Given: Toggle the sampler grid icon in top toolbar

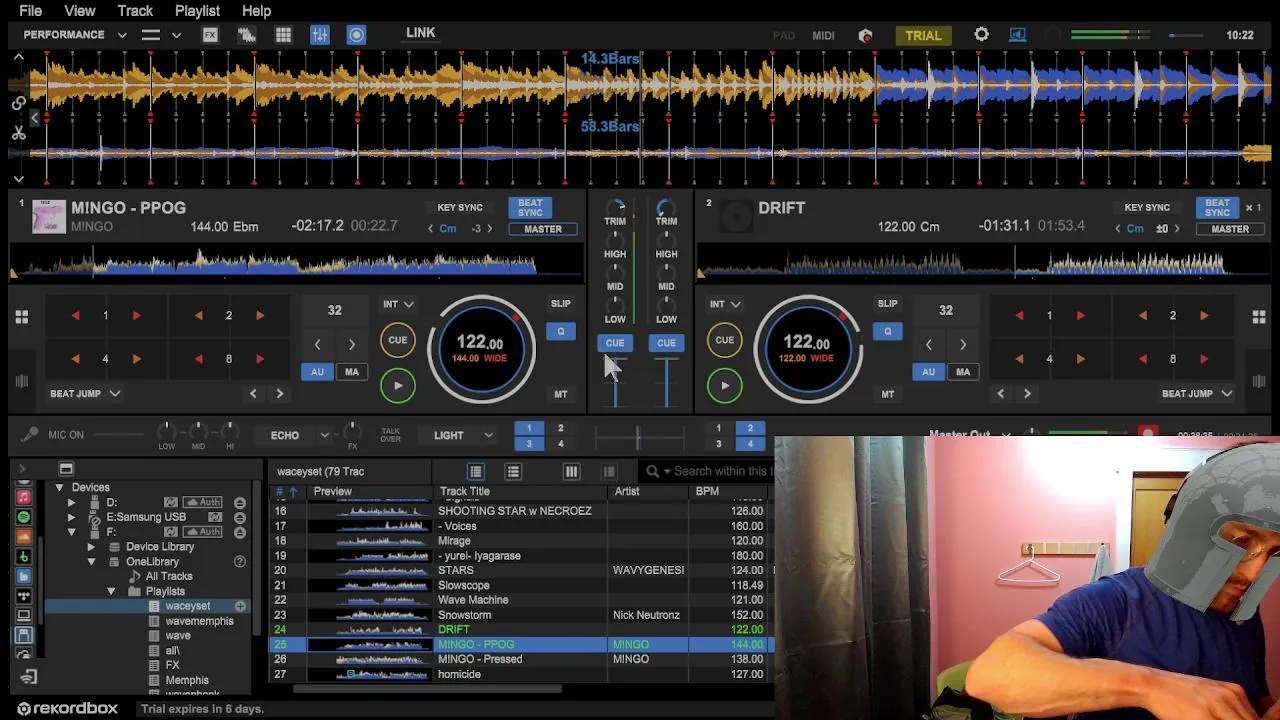Looking at the screenshot, I should 283,35.
